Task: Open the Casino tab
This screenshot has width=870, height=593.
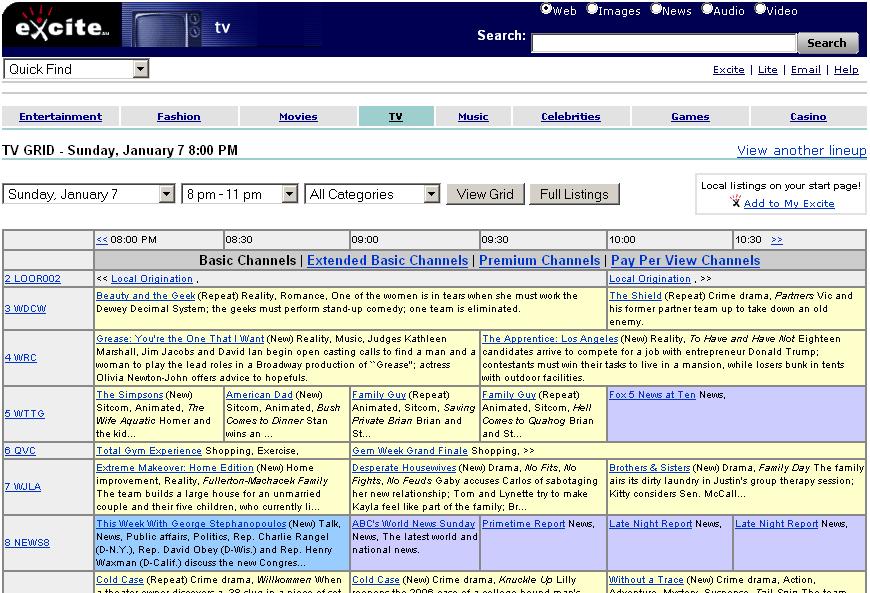Action: click(808, 116)
